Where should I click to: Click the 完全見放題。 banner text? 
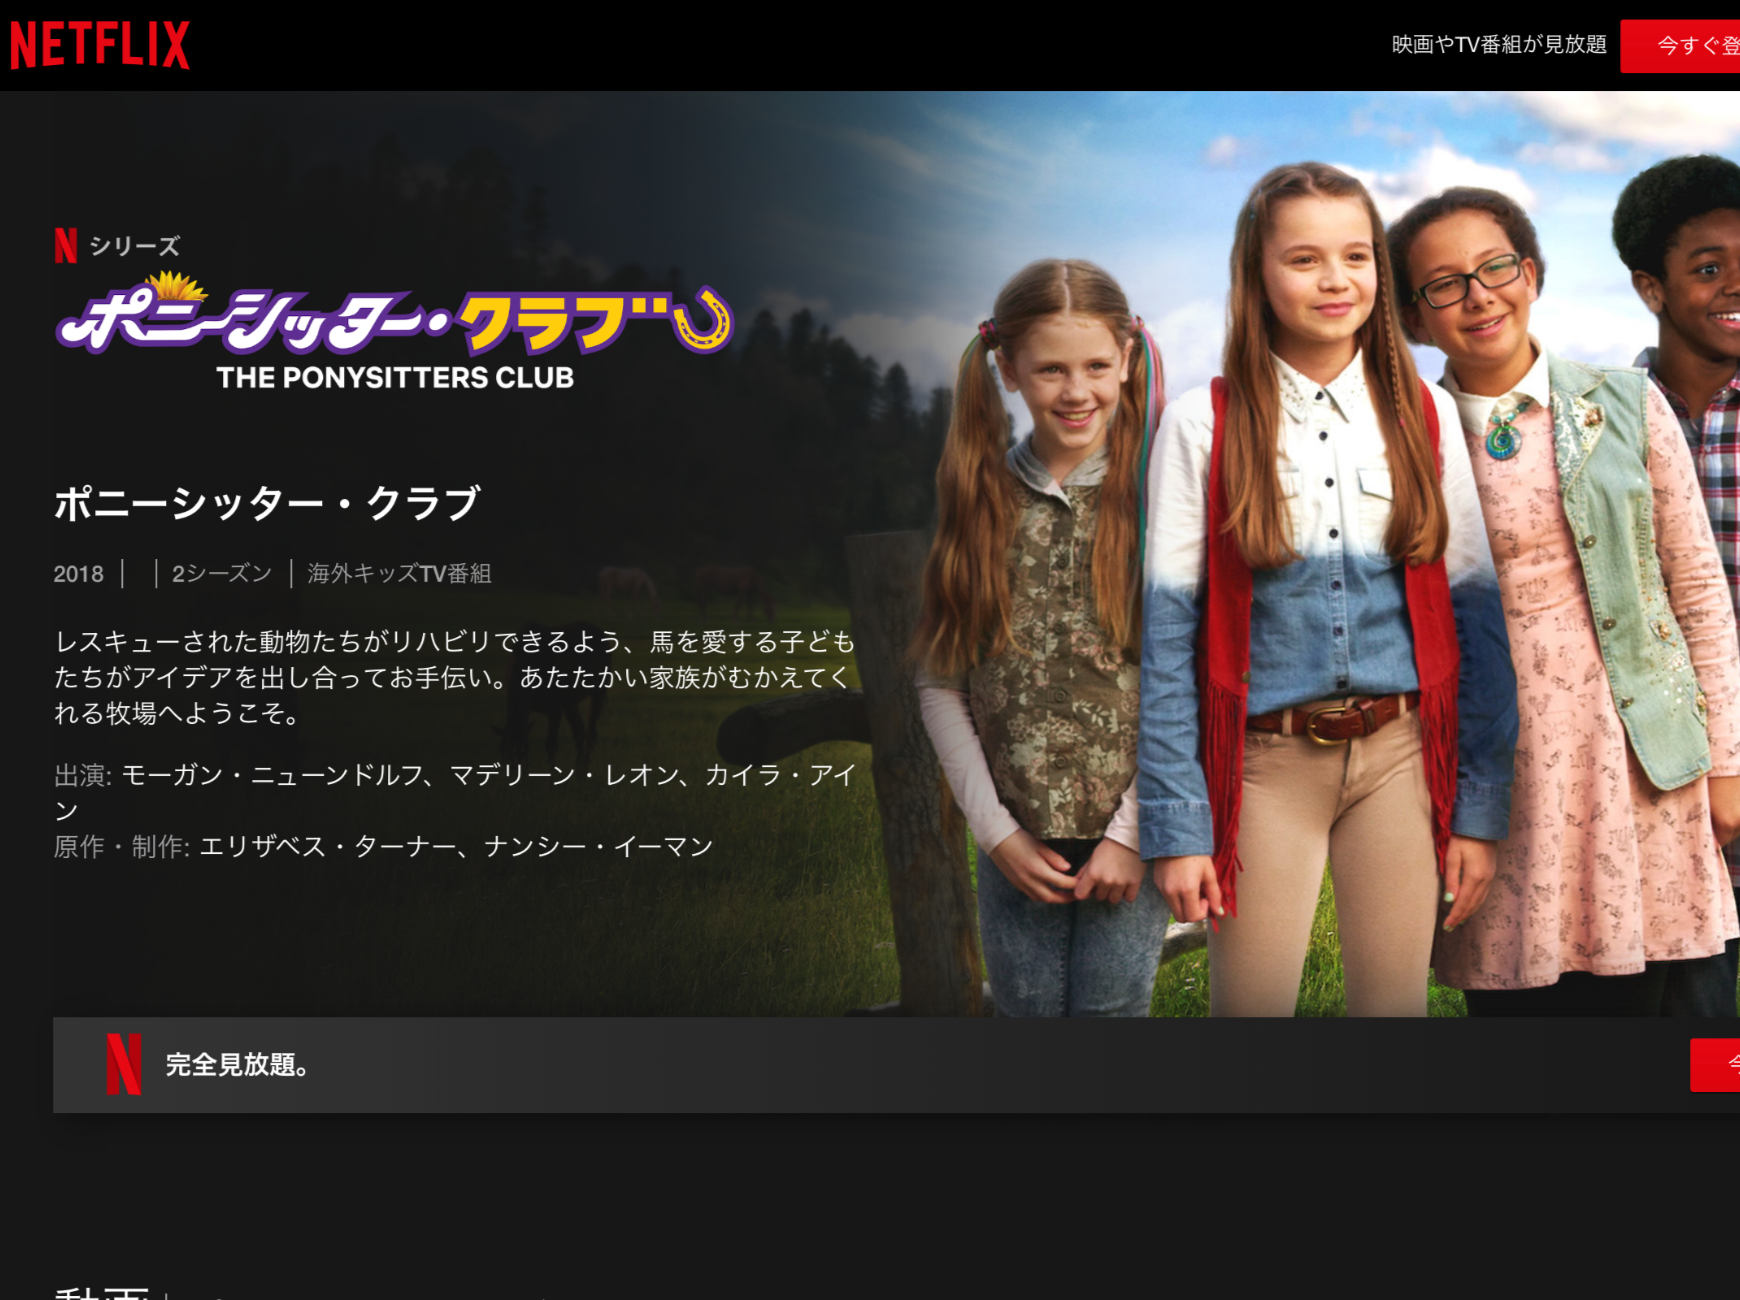click(237, 1065)
